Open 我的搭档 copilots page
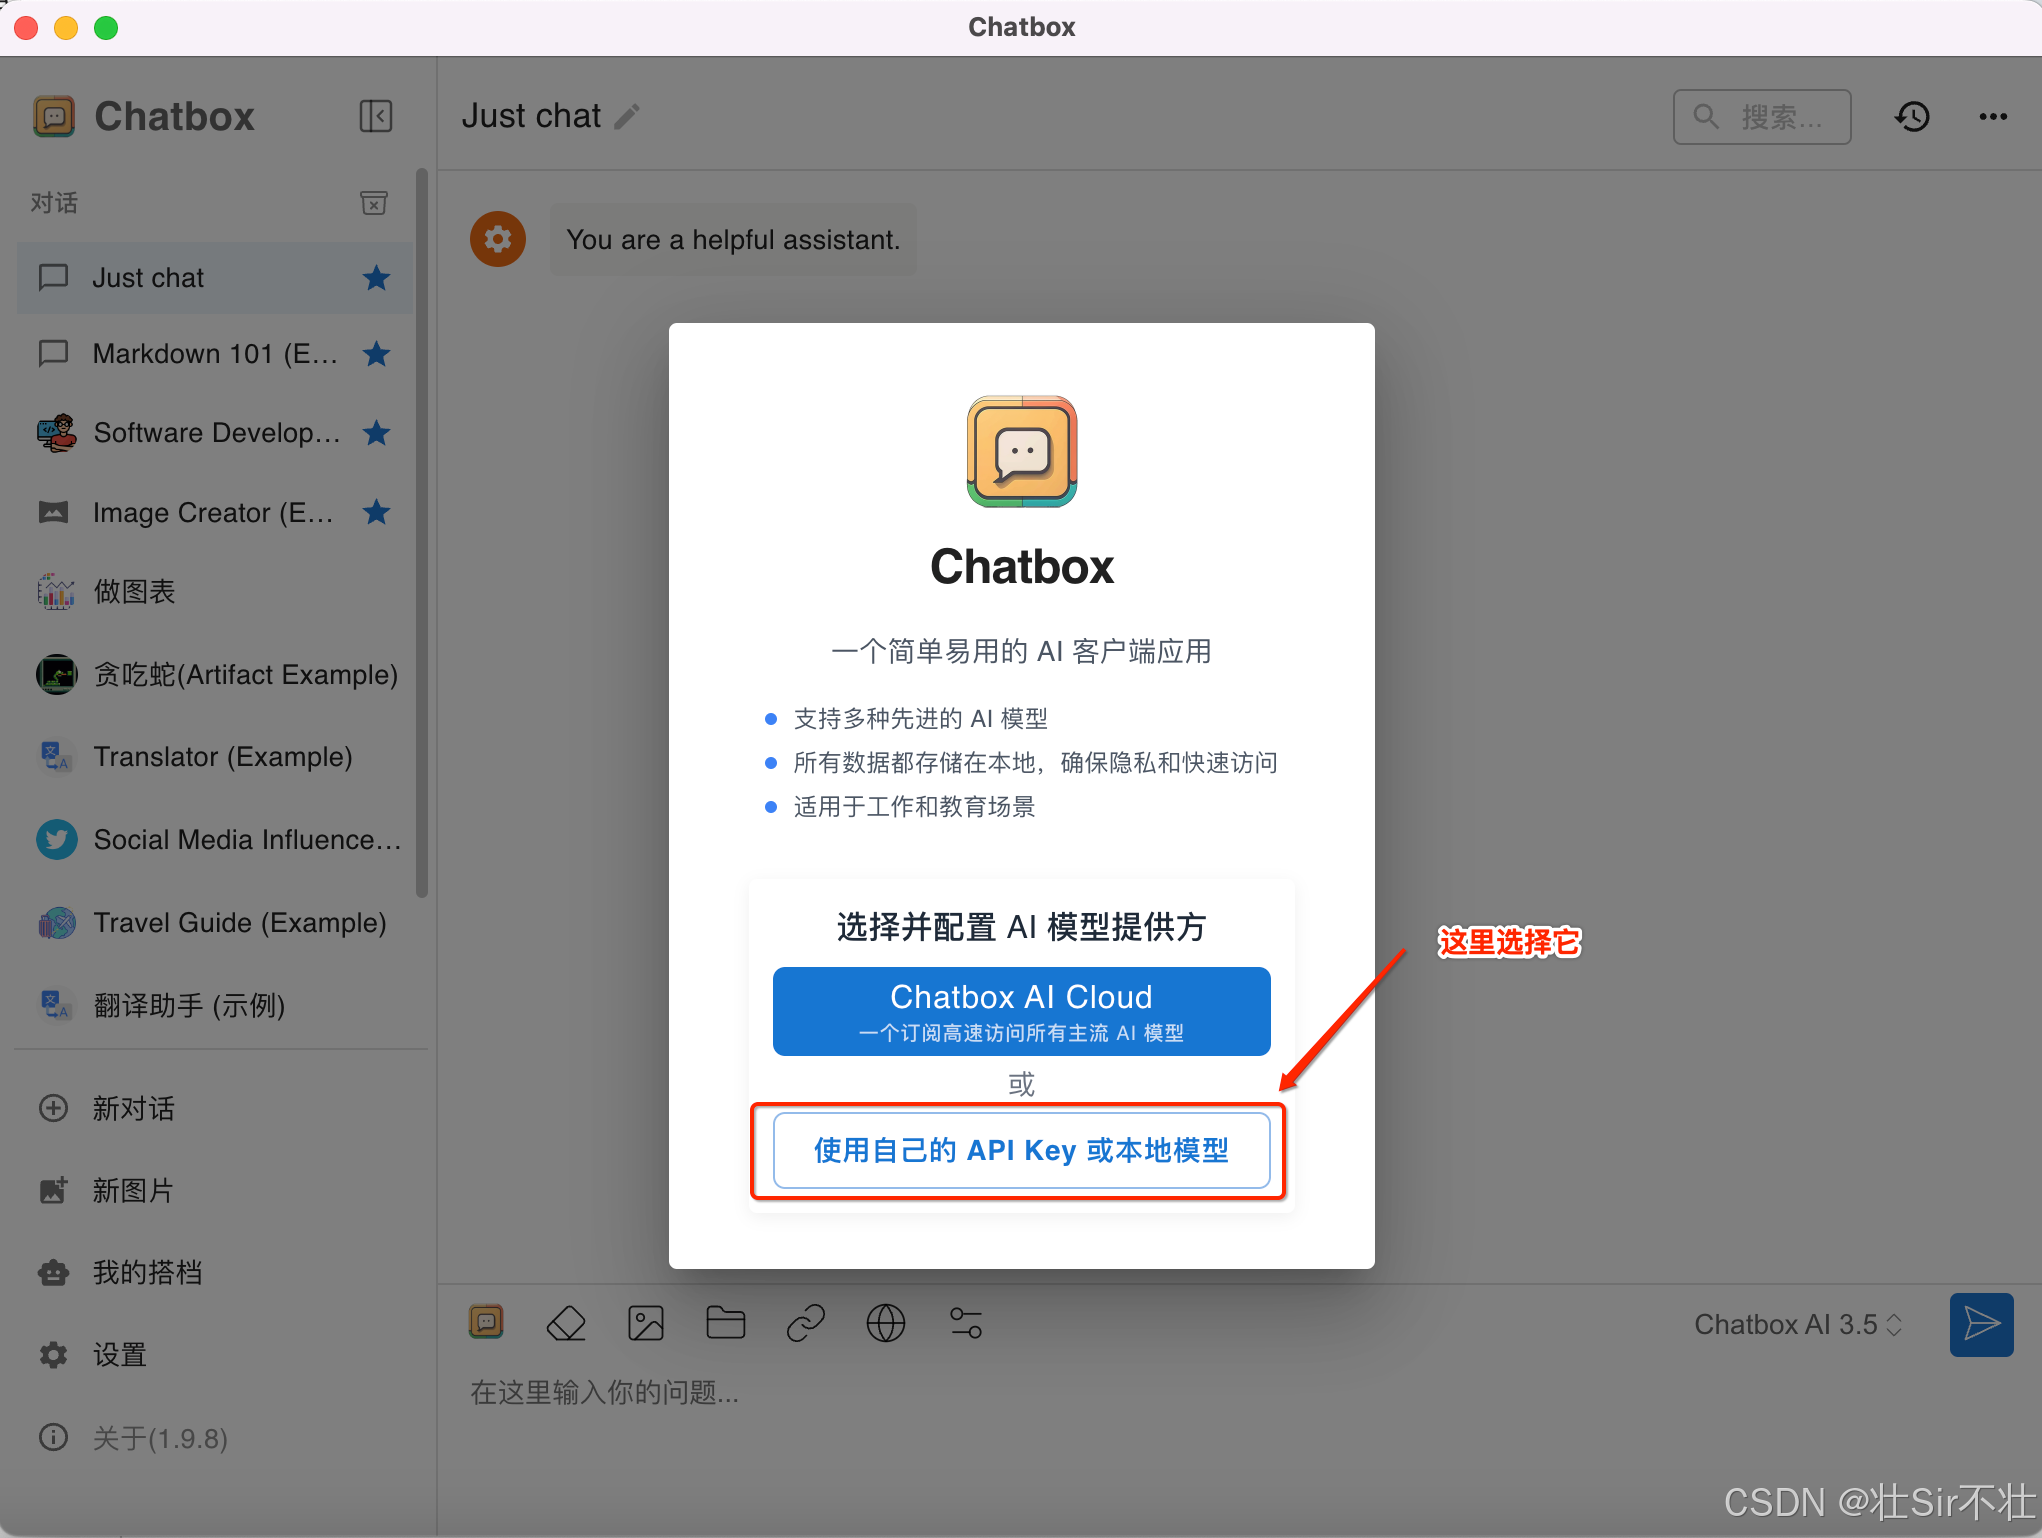Screen dimensions: 2042x1538 215,1272
